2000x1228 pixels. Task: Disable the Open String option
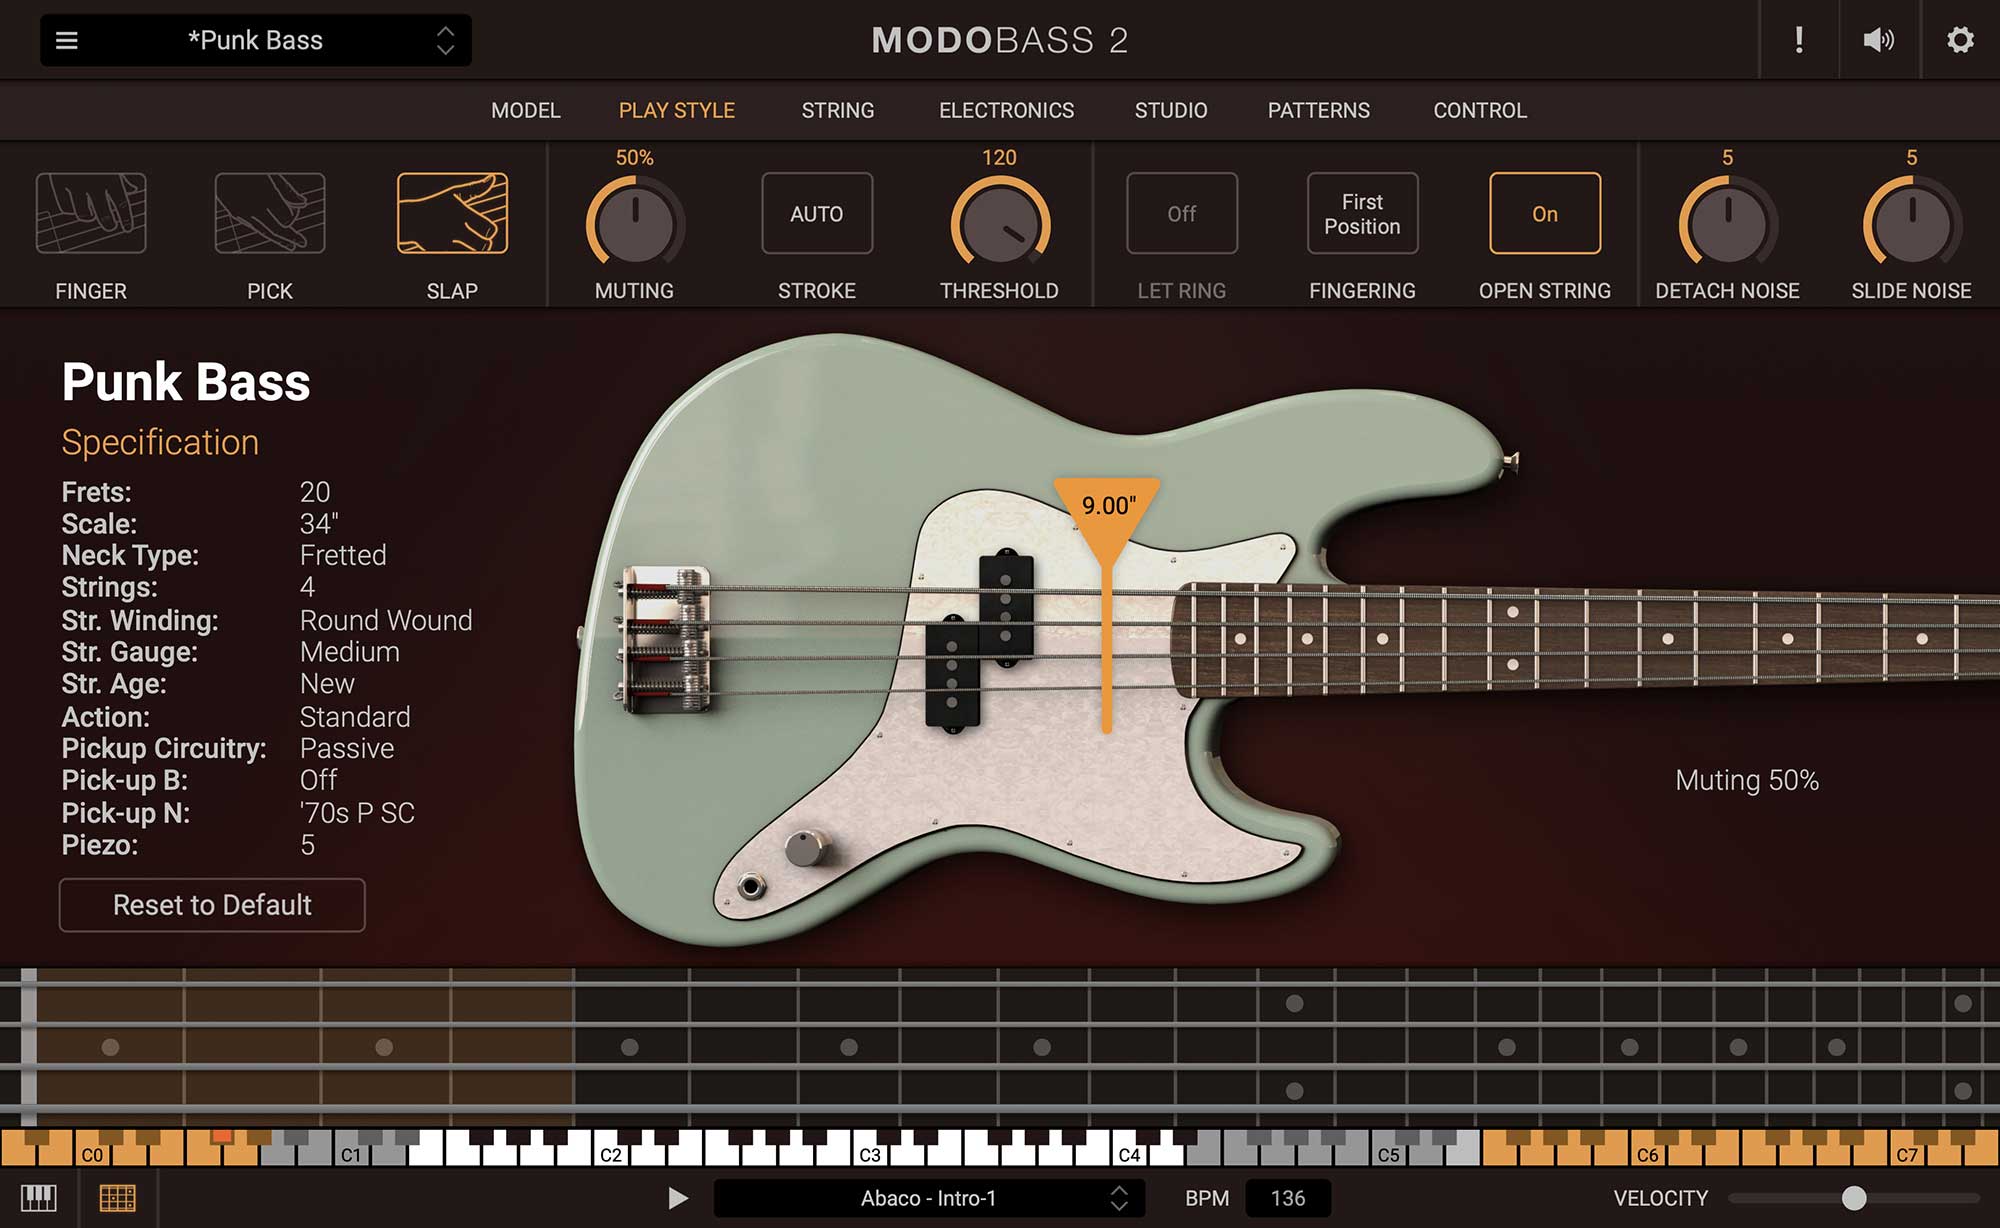click(x=1544, y=213)
